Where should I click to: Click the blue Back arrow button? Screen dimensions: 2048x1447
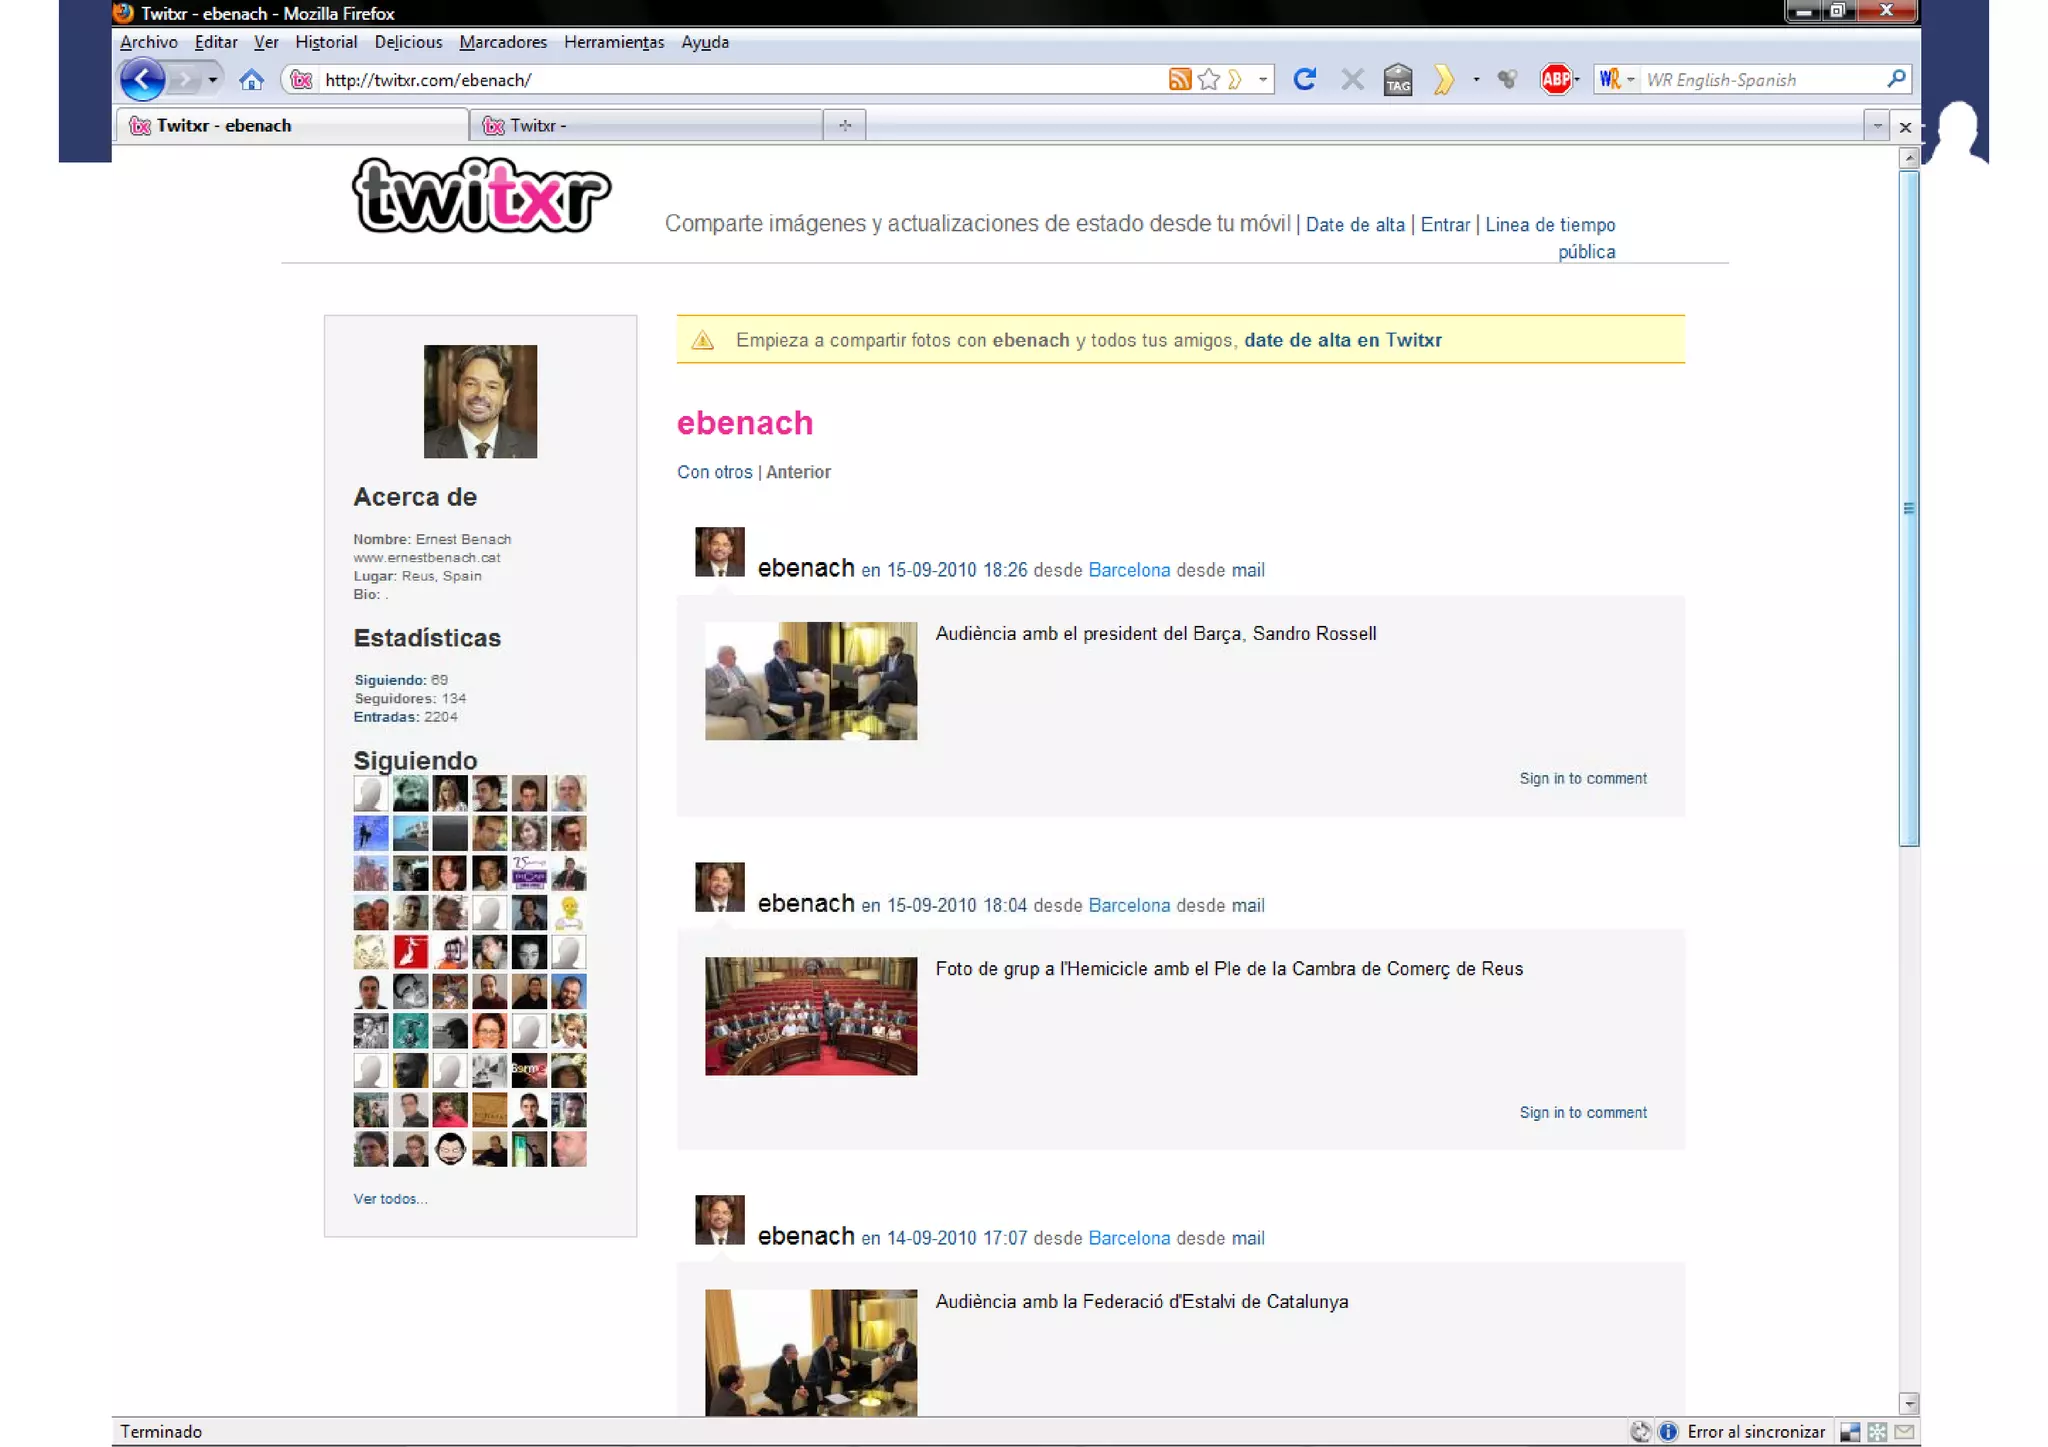tap(143, 80)
